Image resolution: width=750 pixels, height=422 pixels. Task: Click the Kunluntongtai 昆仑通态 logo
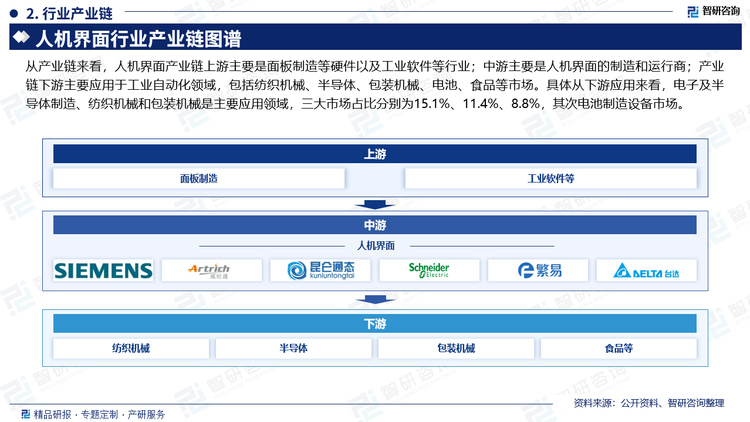(320, 270)
